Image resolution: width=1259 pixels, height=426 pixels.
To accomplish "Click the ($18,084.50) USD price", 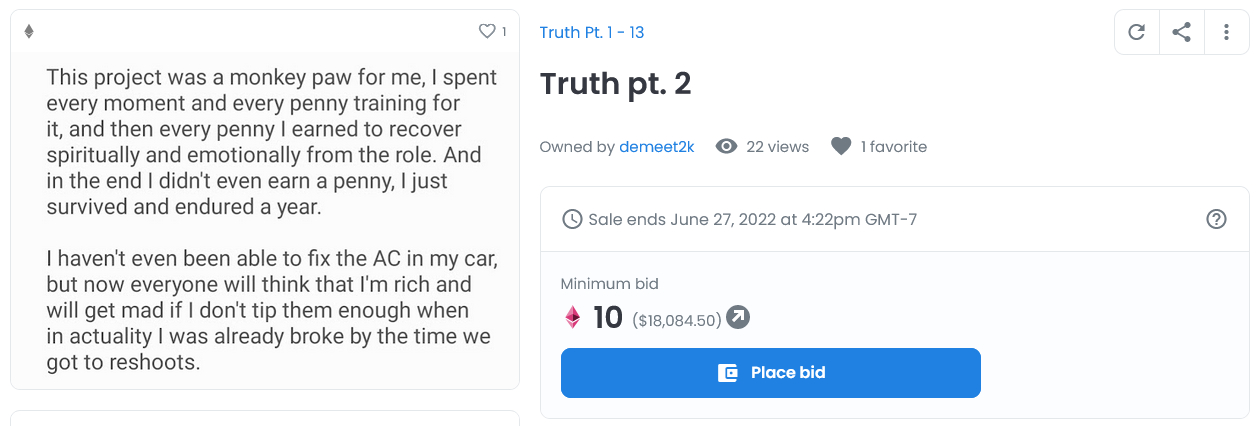I will click(x=677, y=320).
